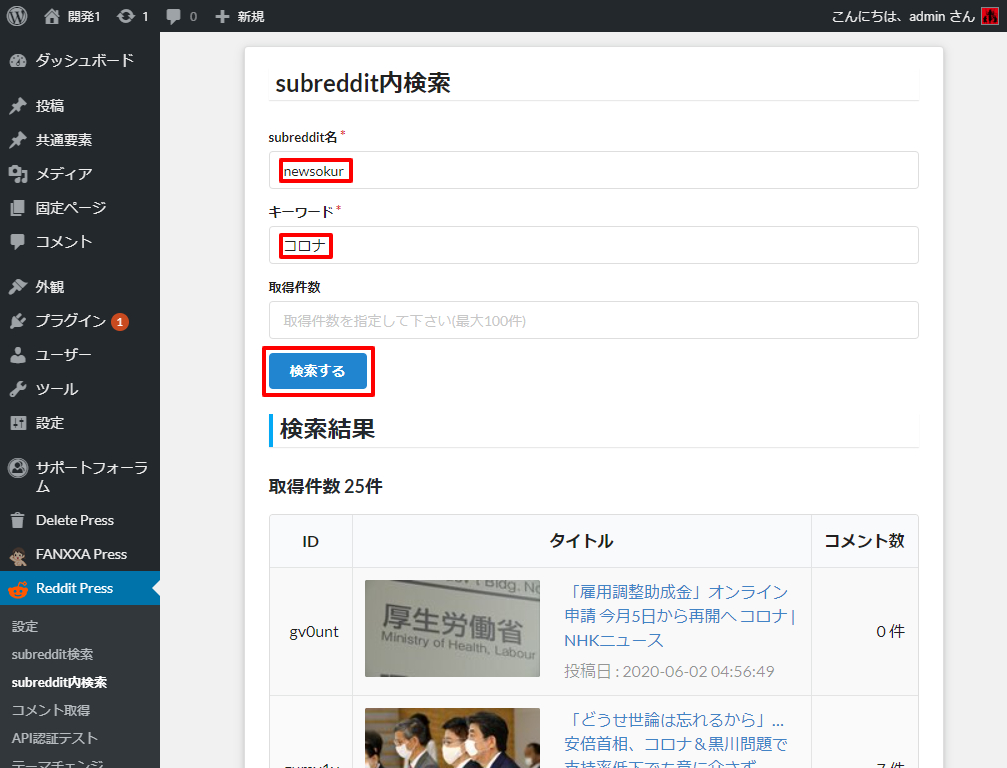Click the support forum person icon

click(x=18, y=468)
